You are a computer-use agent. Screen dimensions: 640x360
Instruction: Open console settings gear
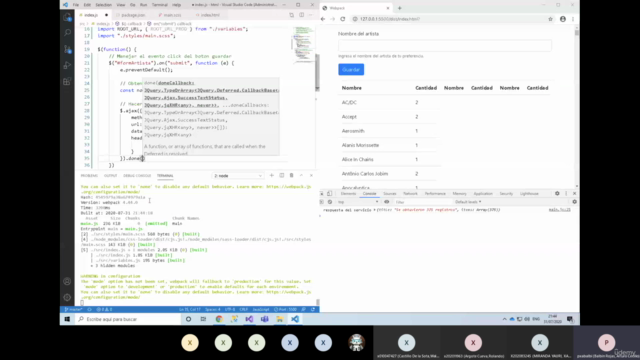click(x=574, y=202)
